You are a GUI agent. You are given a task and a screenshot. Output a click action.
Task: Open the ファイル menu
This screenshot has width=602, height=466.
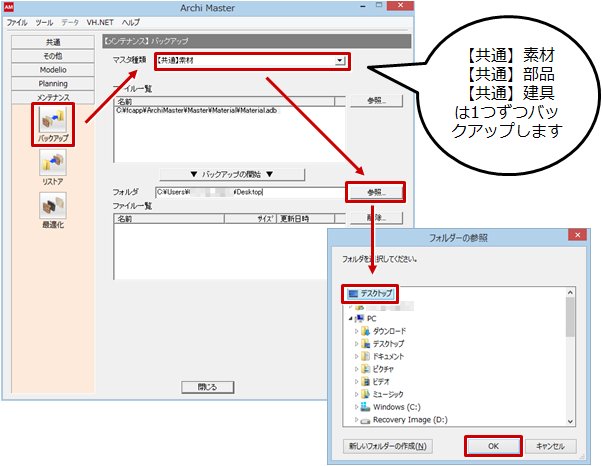17,21
